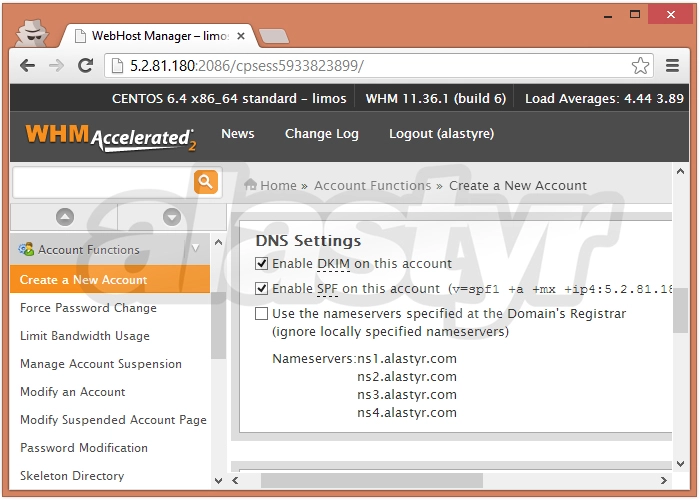The height and width of the screenshot is (500, 700).
Task: Reload the page with refresh icon
Action: tap(86, 66)
